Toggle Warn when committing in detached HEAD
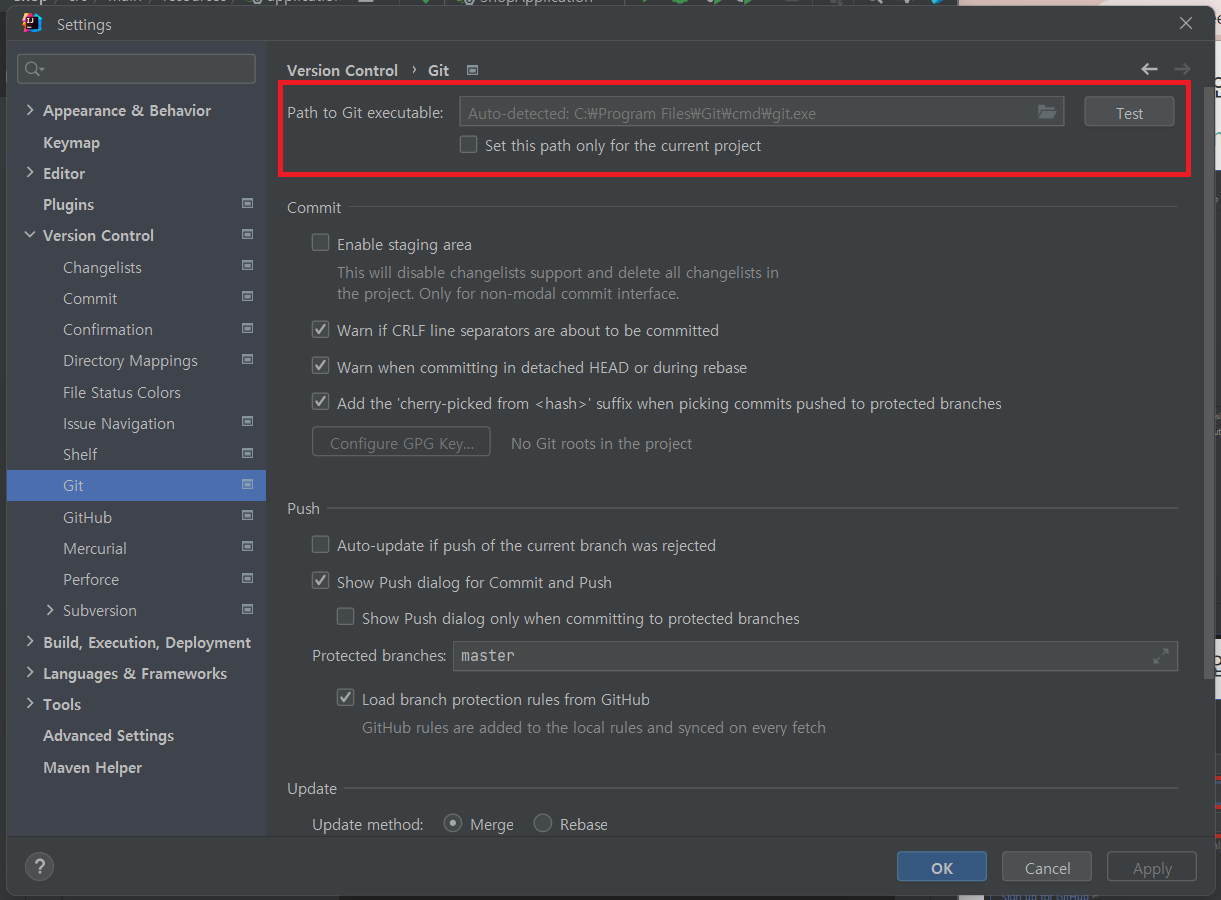 click(320, 366)
